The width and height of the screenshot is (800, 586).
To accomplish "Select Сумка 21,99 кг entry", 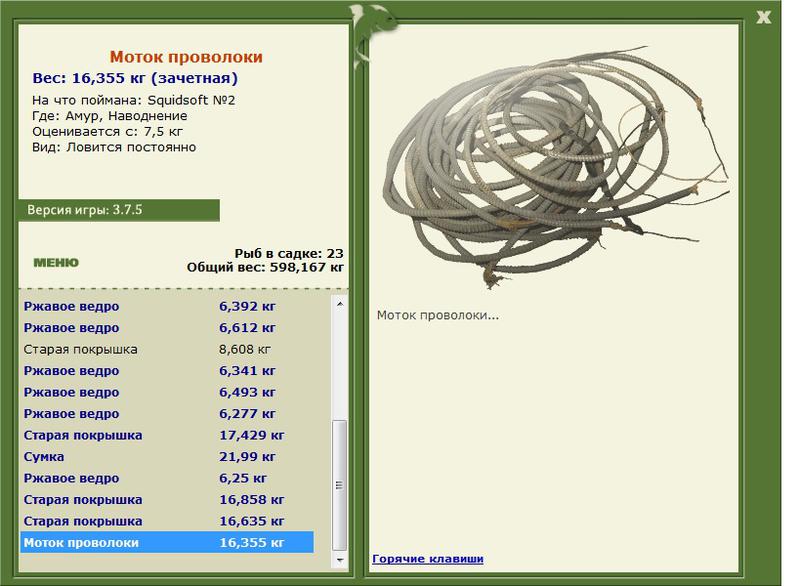I will pos(167,456).
